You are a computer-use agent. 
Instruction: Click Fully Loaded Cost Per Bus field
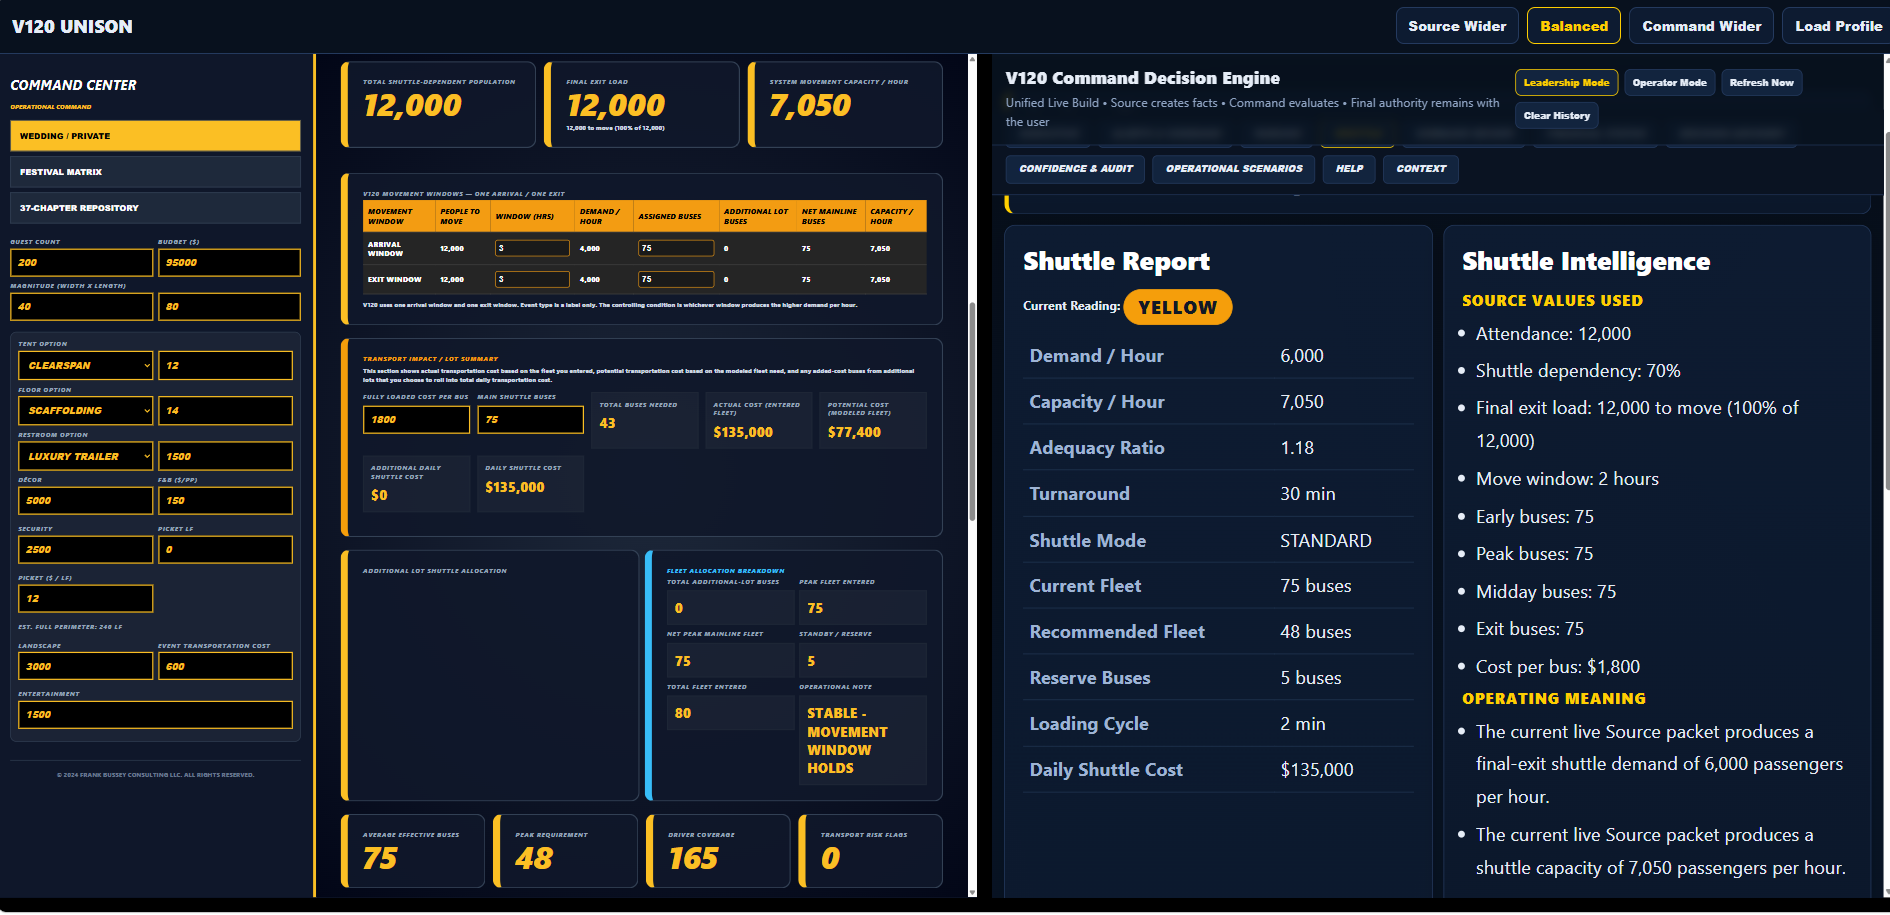[x=416, y=420]
